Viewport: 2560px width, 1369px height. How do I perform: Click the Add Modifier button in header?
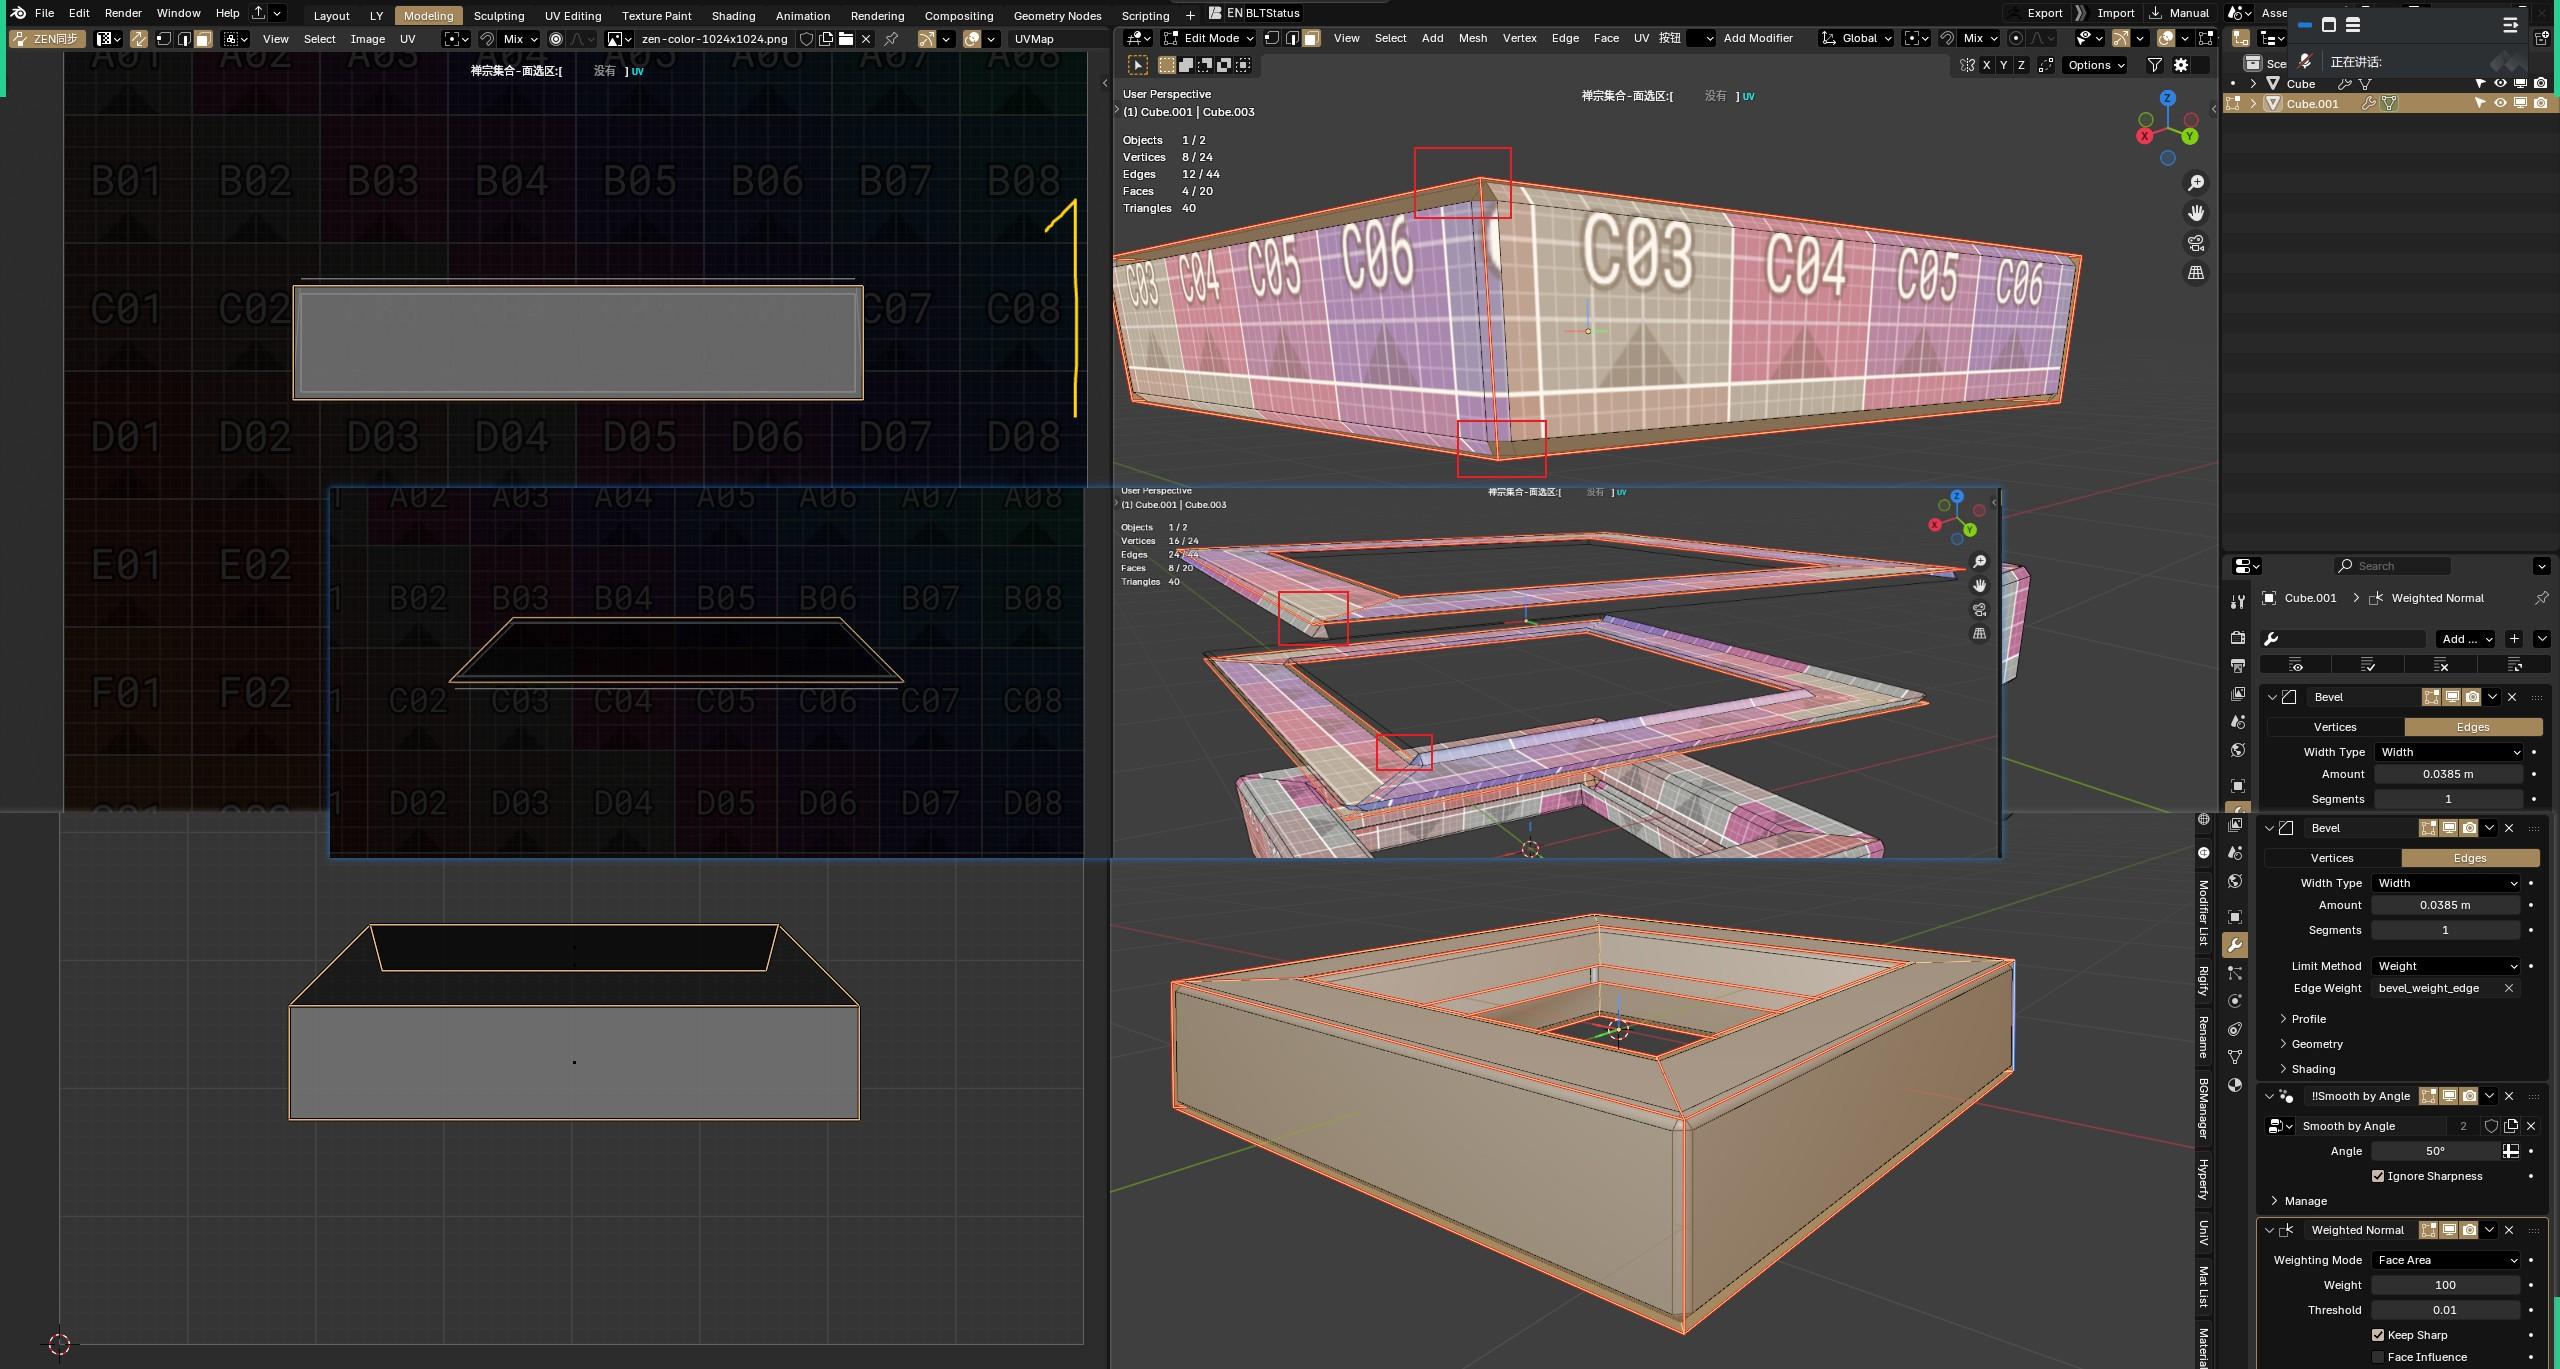coord(1758,38)
